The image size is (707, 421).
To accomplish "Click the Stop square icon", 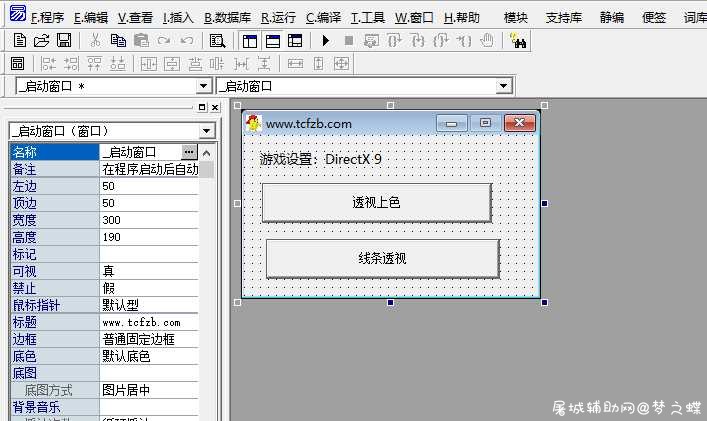I will (x=349, y=41).
